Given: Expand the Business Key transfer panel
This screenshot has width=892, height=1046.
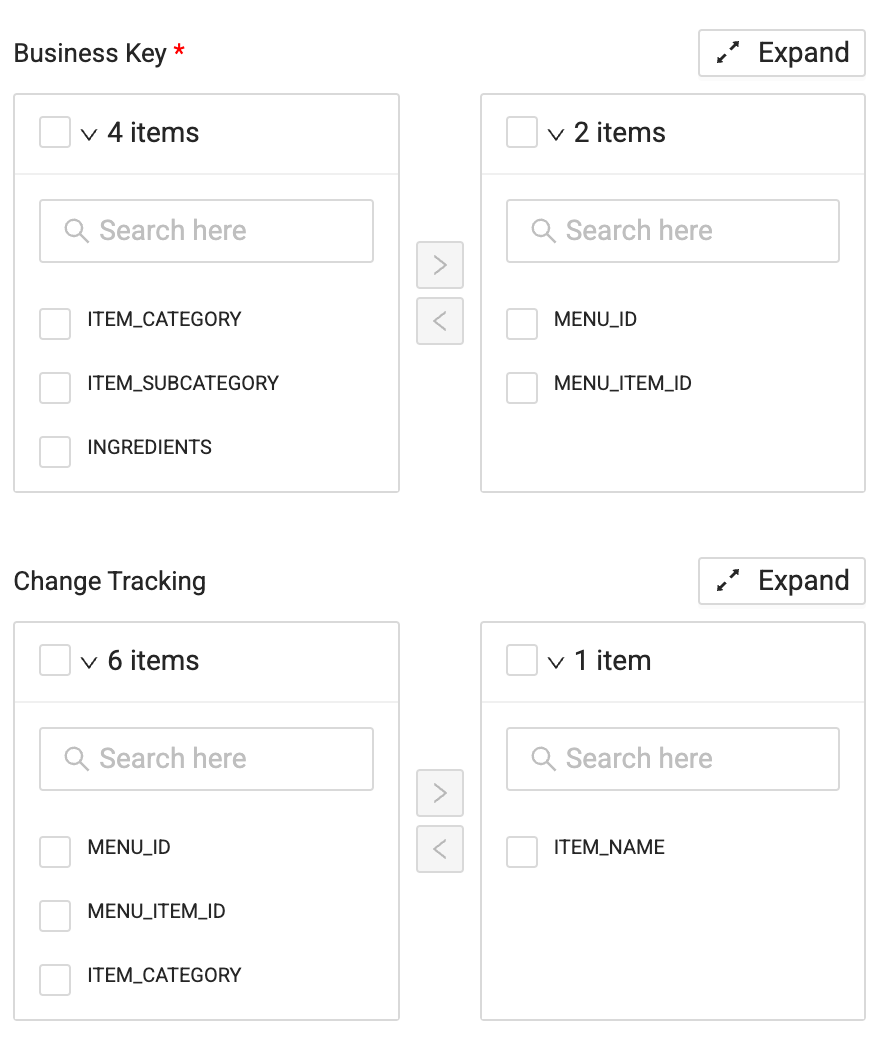Looking at the screenshot, I should [782, 53].
